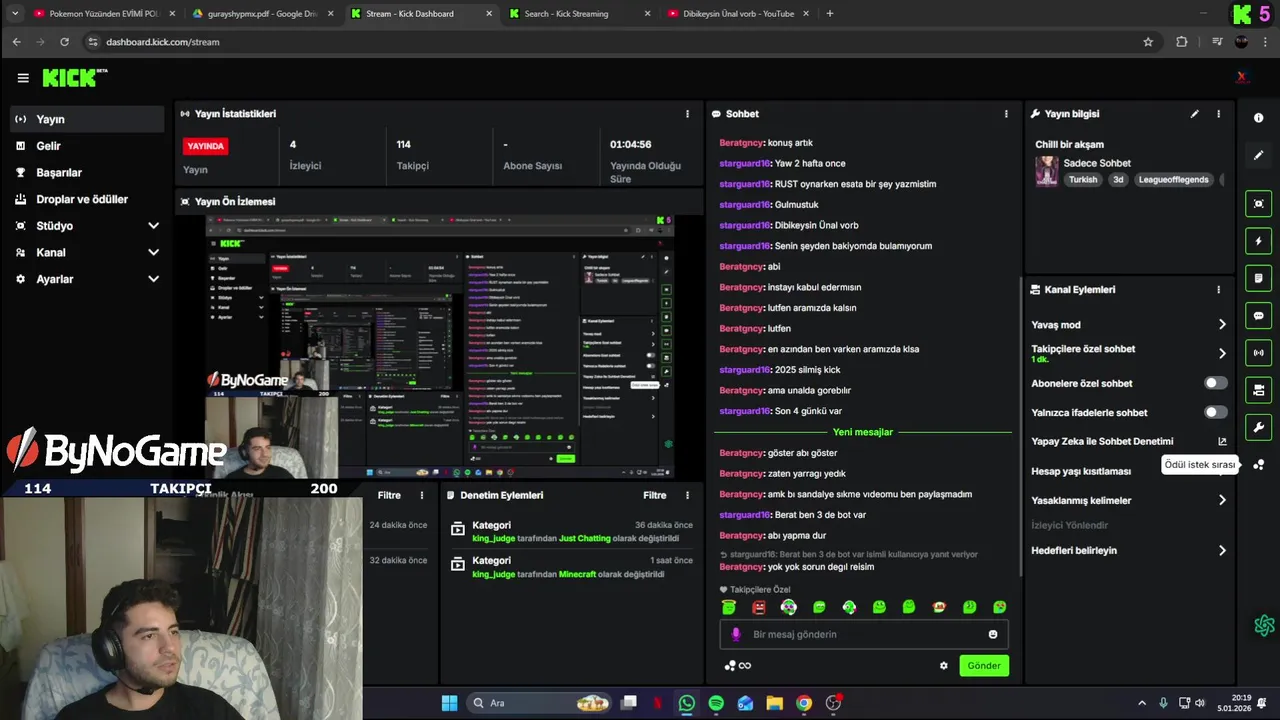
Task: Open the Ödül istek sırası icon
Action: coord(1258,465)
